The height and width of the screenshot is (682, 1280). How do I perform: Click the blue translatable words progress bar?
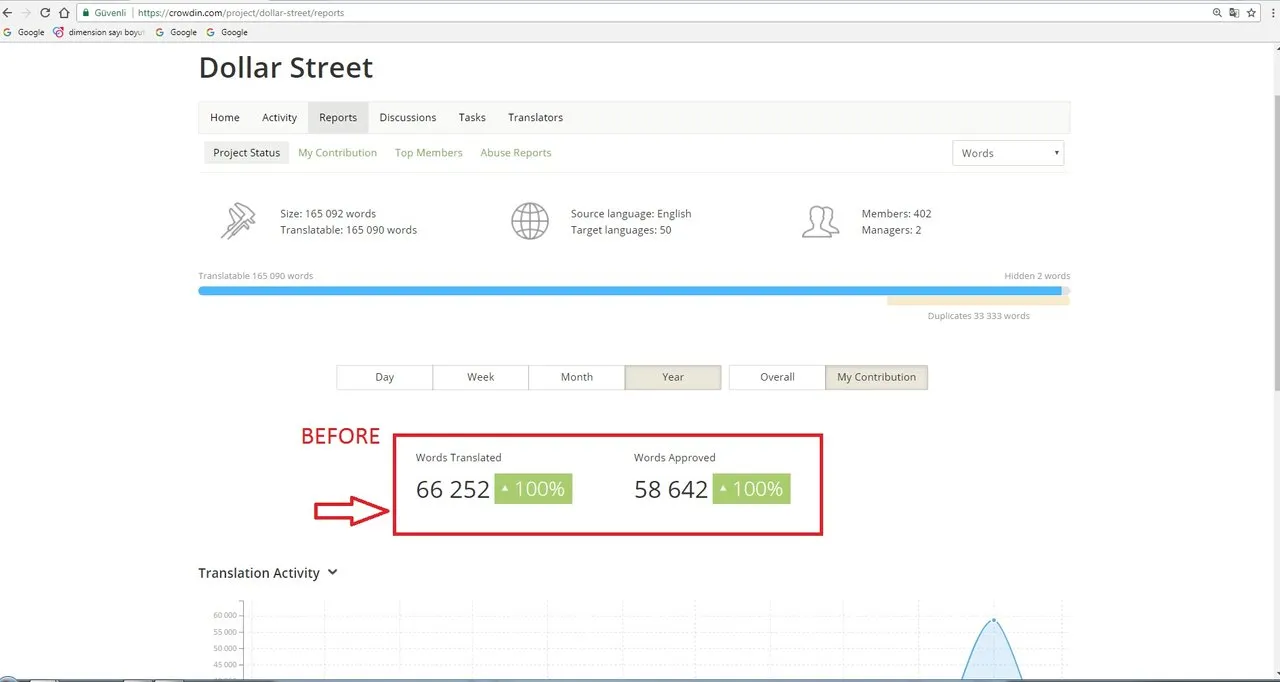click(630, 291)
